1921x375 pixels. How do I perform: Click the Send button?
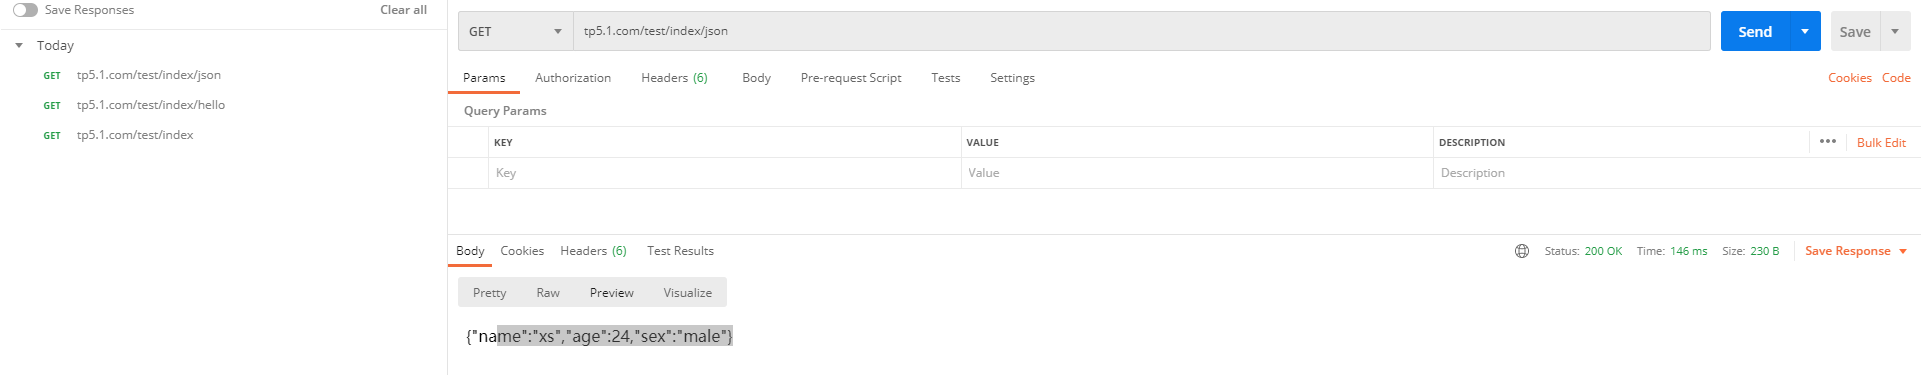tap(1755, 31)
